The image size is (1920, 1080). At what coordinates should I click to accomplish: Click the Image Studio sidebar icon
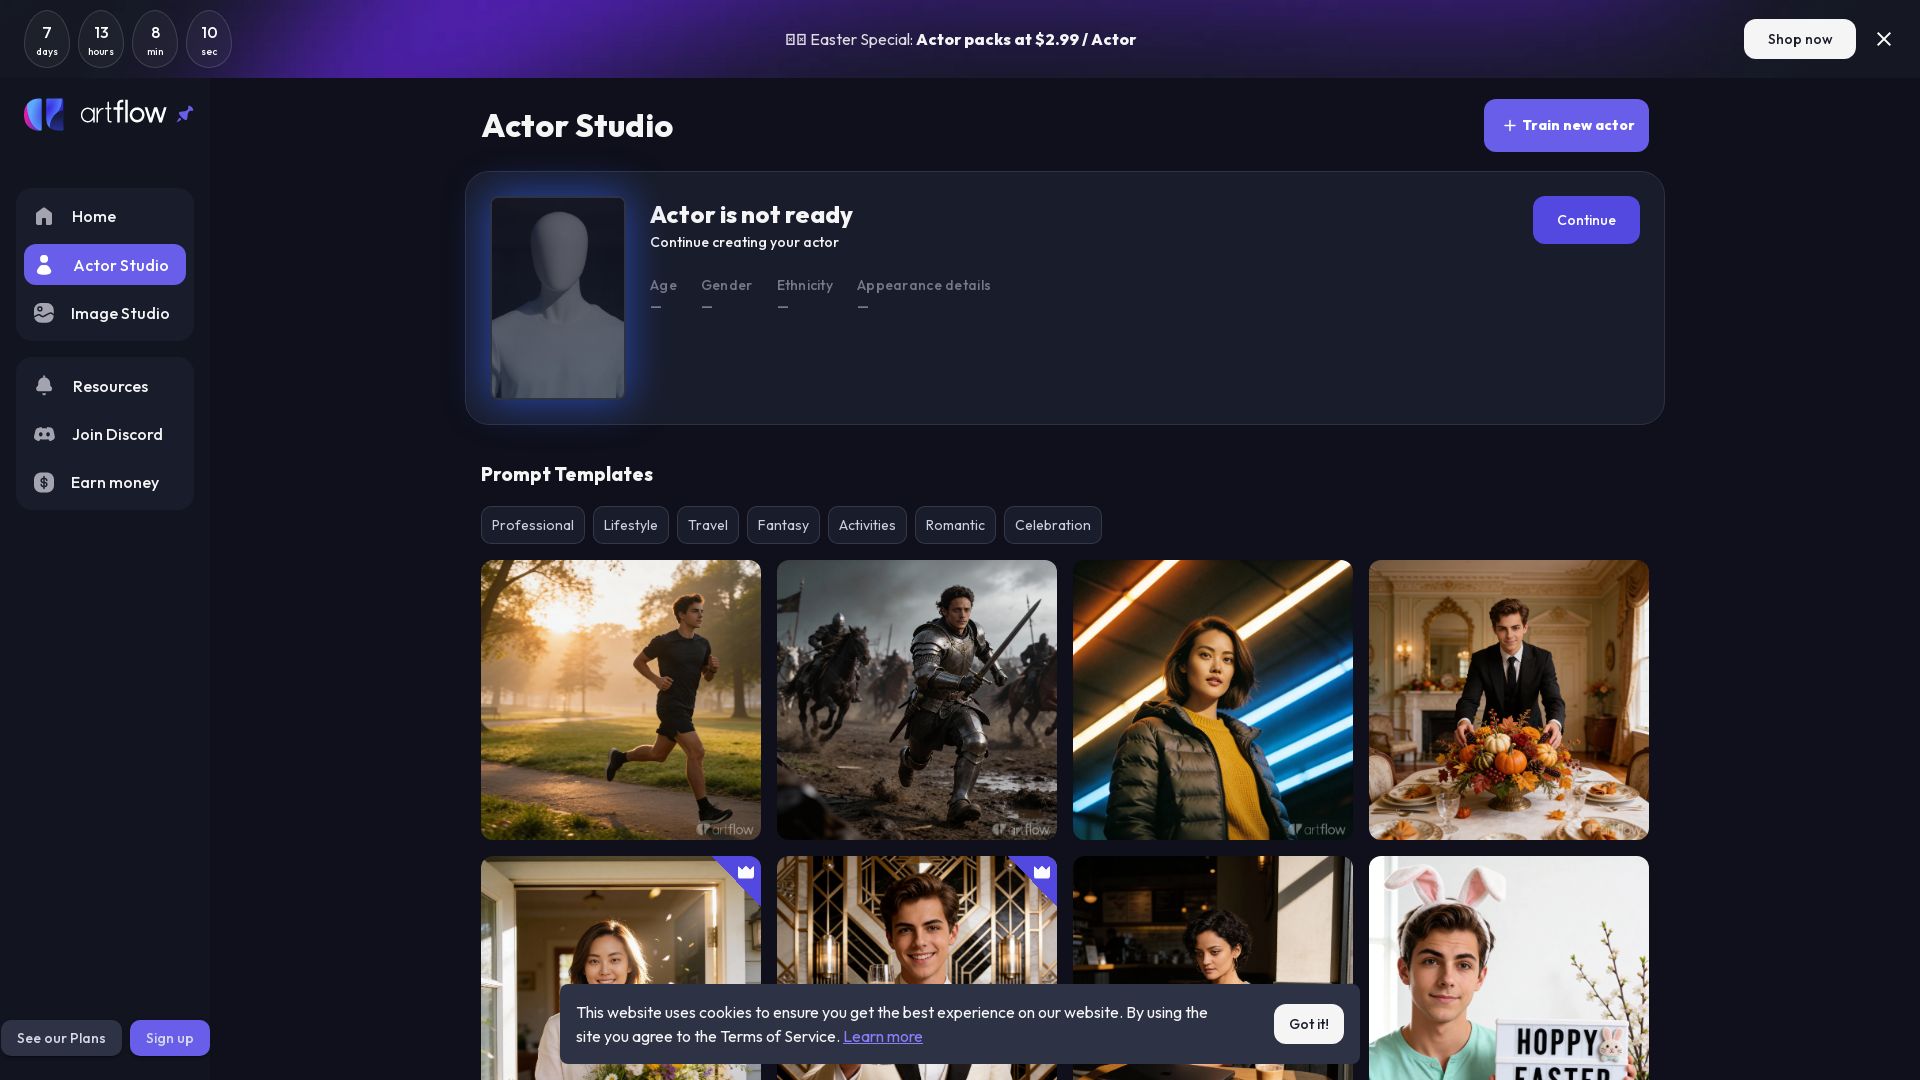point(44,314)
